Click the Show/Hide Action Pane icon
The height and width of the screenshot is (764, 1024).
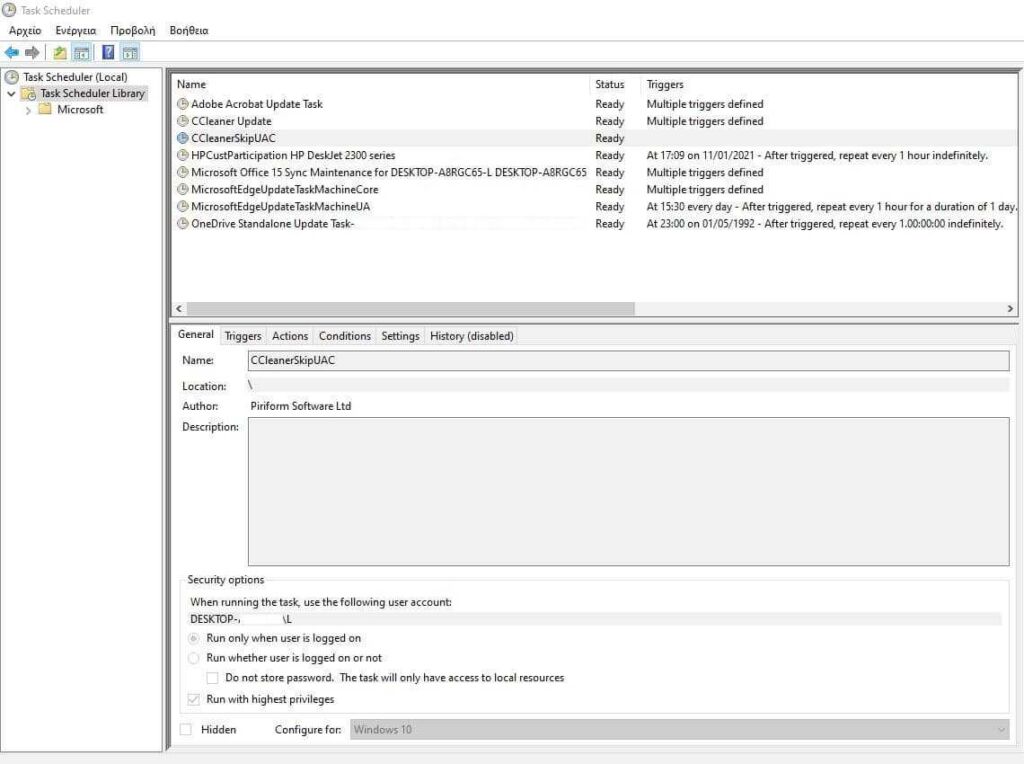[130, 52]
